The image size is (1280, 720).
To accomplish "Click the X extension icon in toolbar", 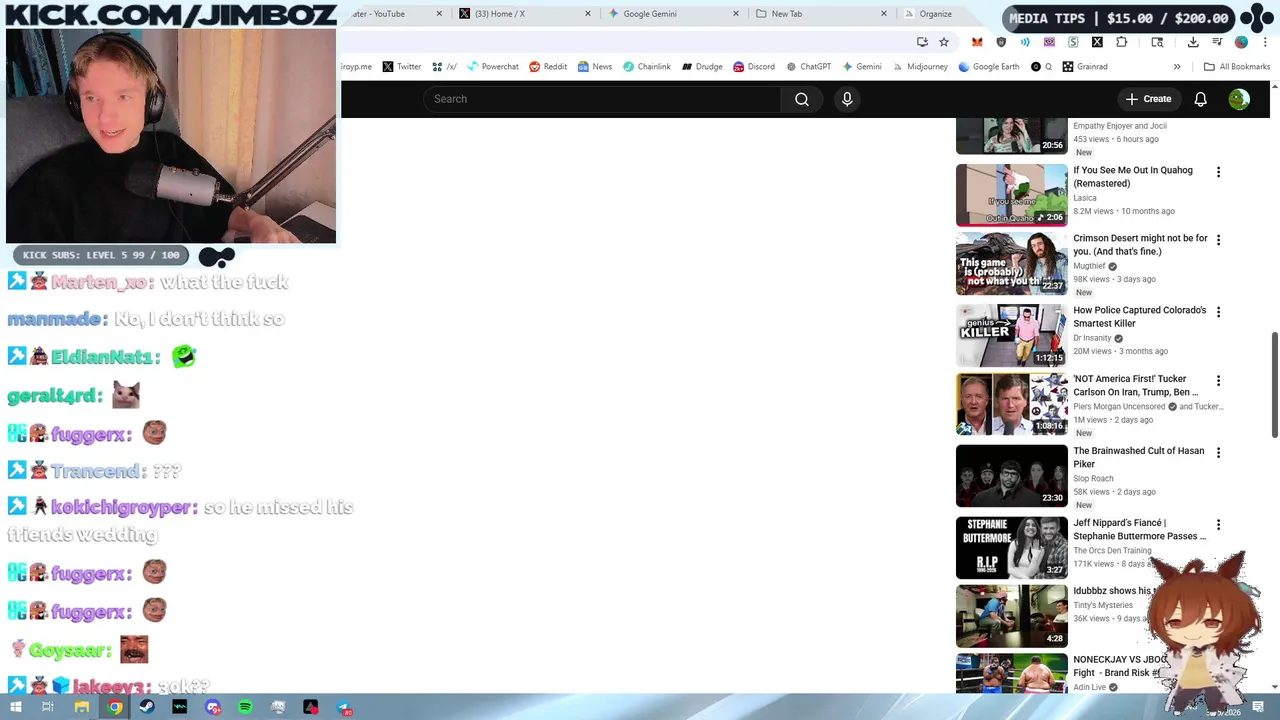I will [x=1097, y=42].
